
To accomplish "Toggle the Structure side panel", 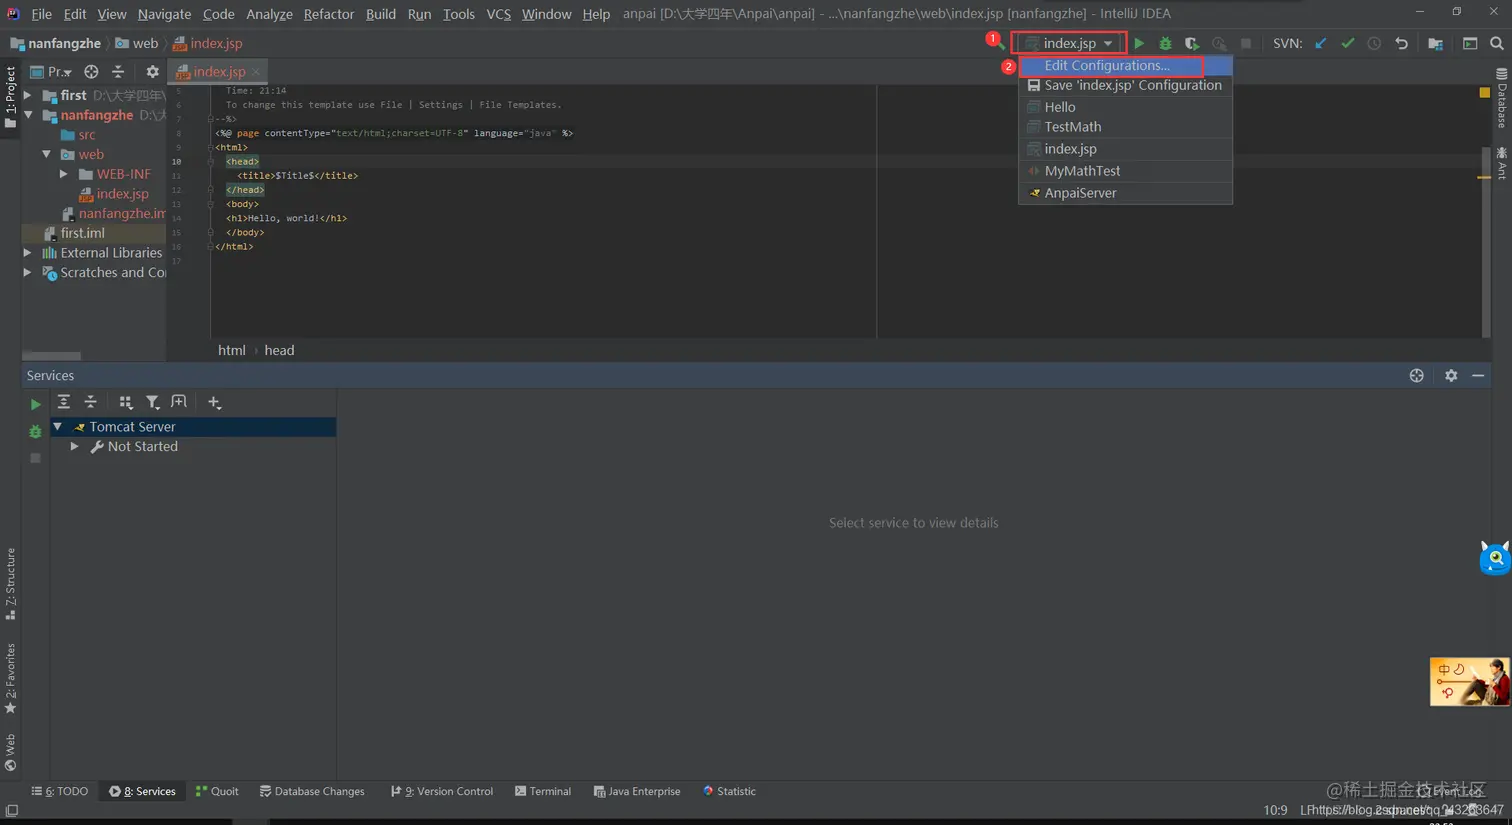I will coord(10,583).
